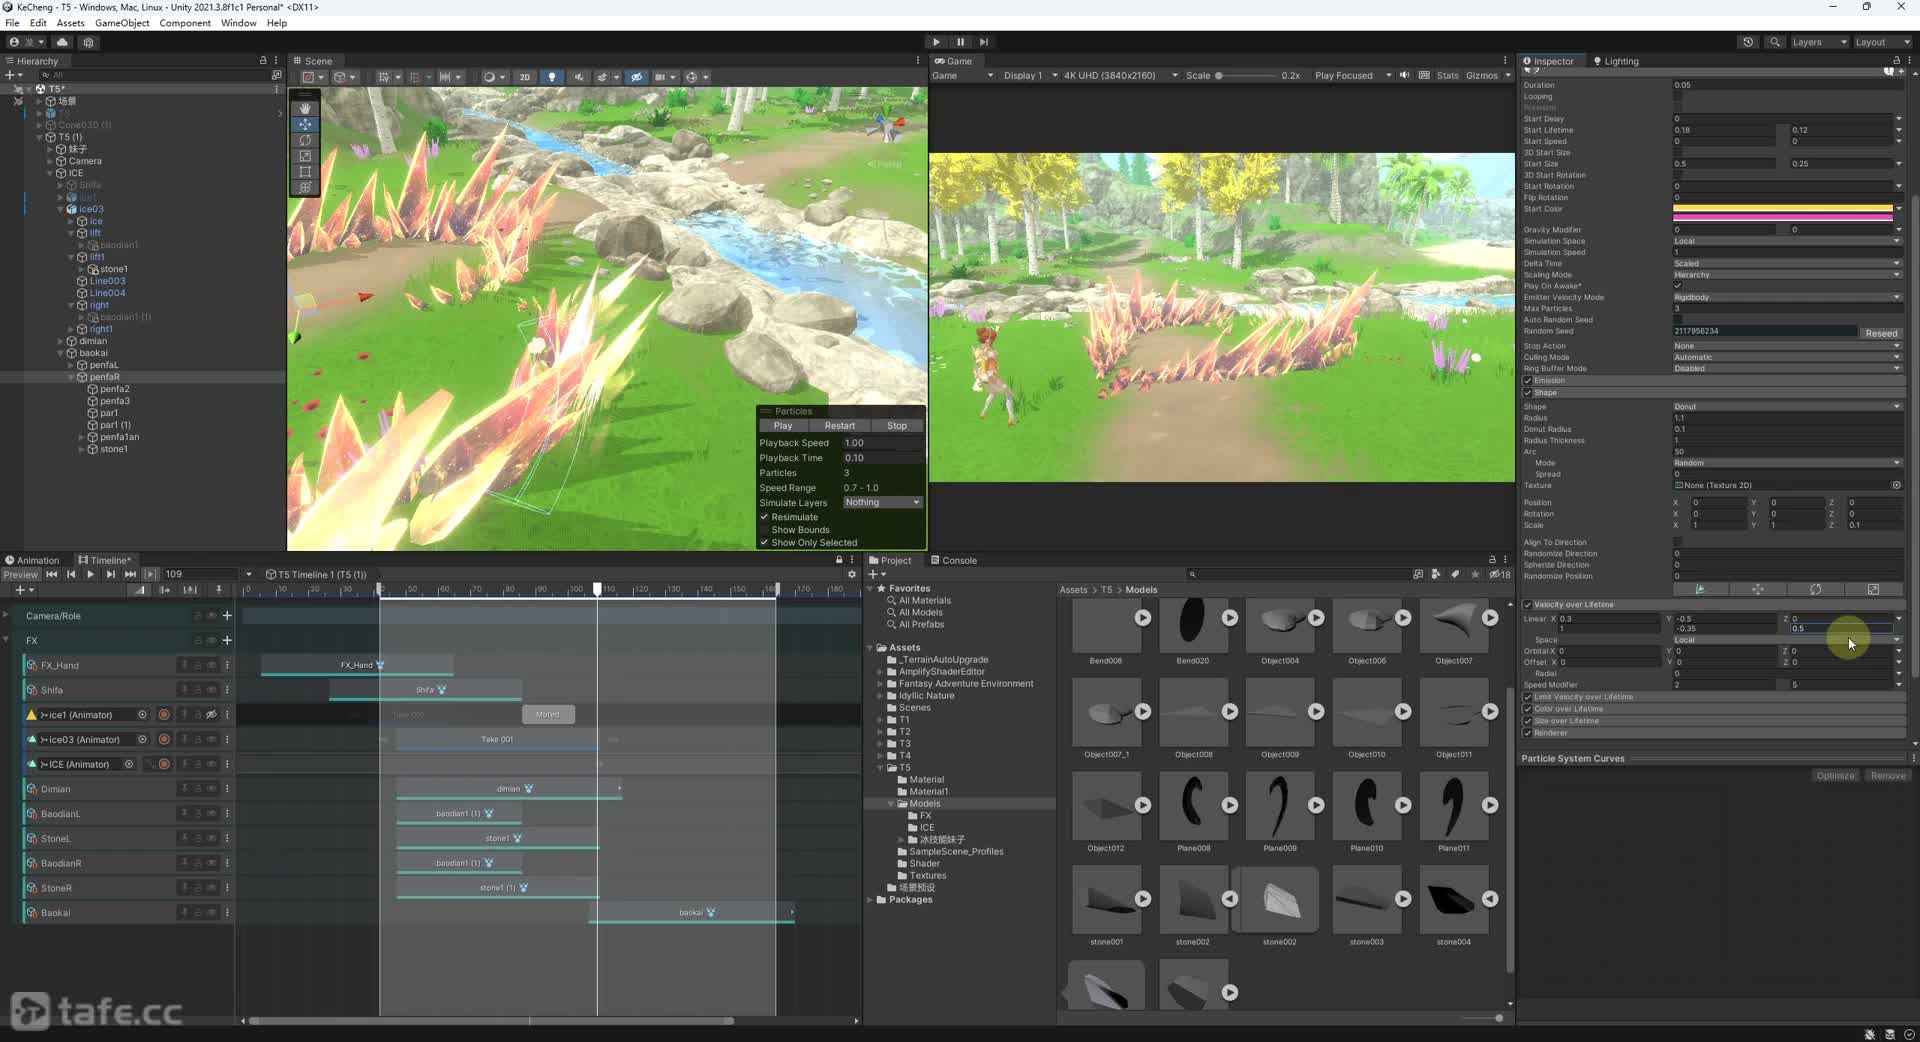Click the shape gizmo rotate icon
The width and height of the screenshot is (1920, 1042).
pyautogui.click(x=1816, y=589)
